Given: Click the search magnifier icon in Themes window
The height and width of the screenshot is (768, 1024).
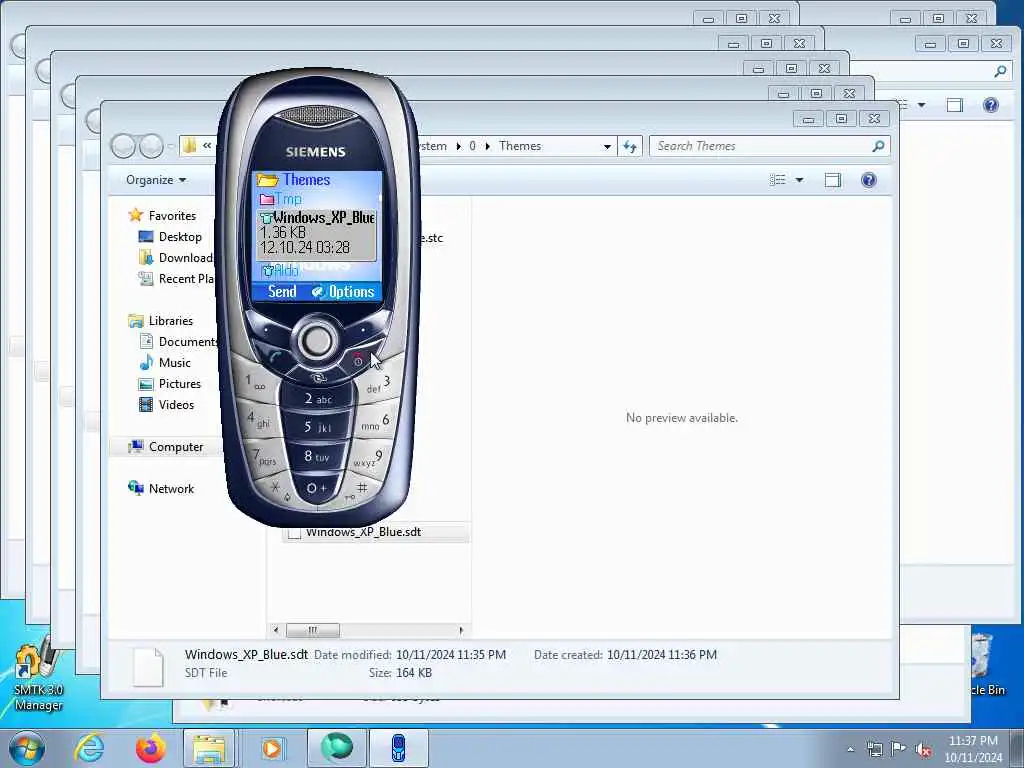Looking at the screenshot, I should 878,146.
